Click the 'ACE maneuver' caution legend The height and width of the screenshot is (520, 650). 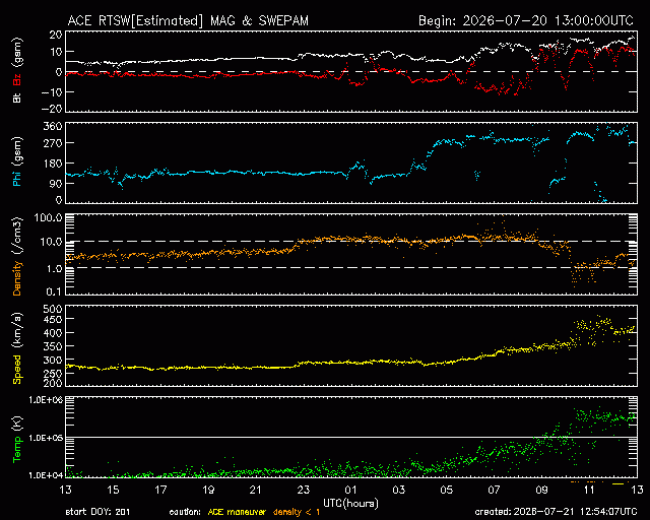[x=236, y=512]
